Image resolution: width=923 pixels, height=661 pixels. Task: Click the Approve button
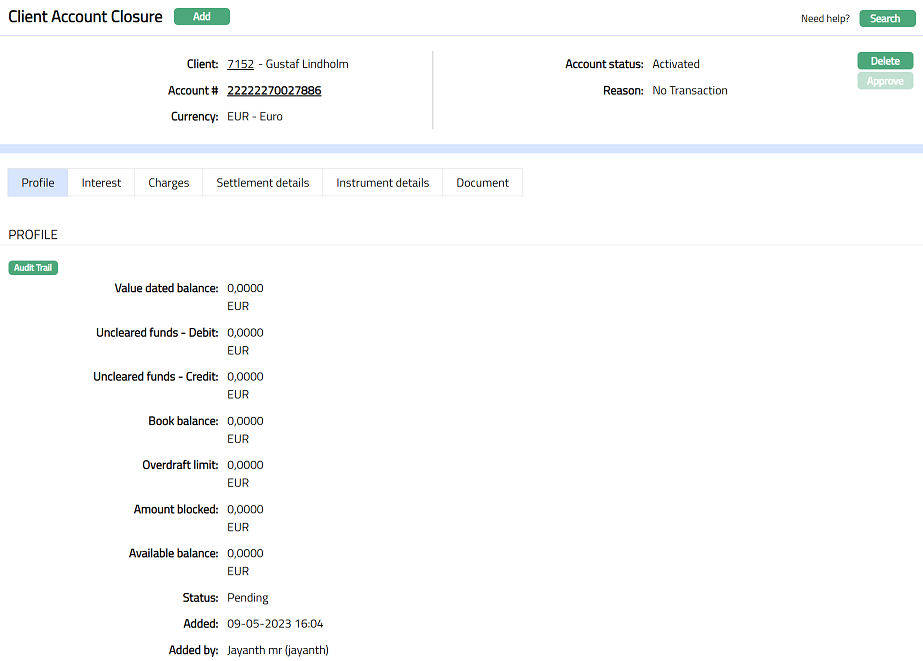885,81
